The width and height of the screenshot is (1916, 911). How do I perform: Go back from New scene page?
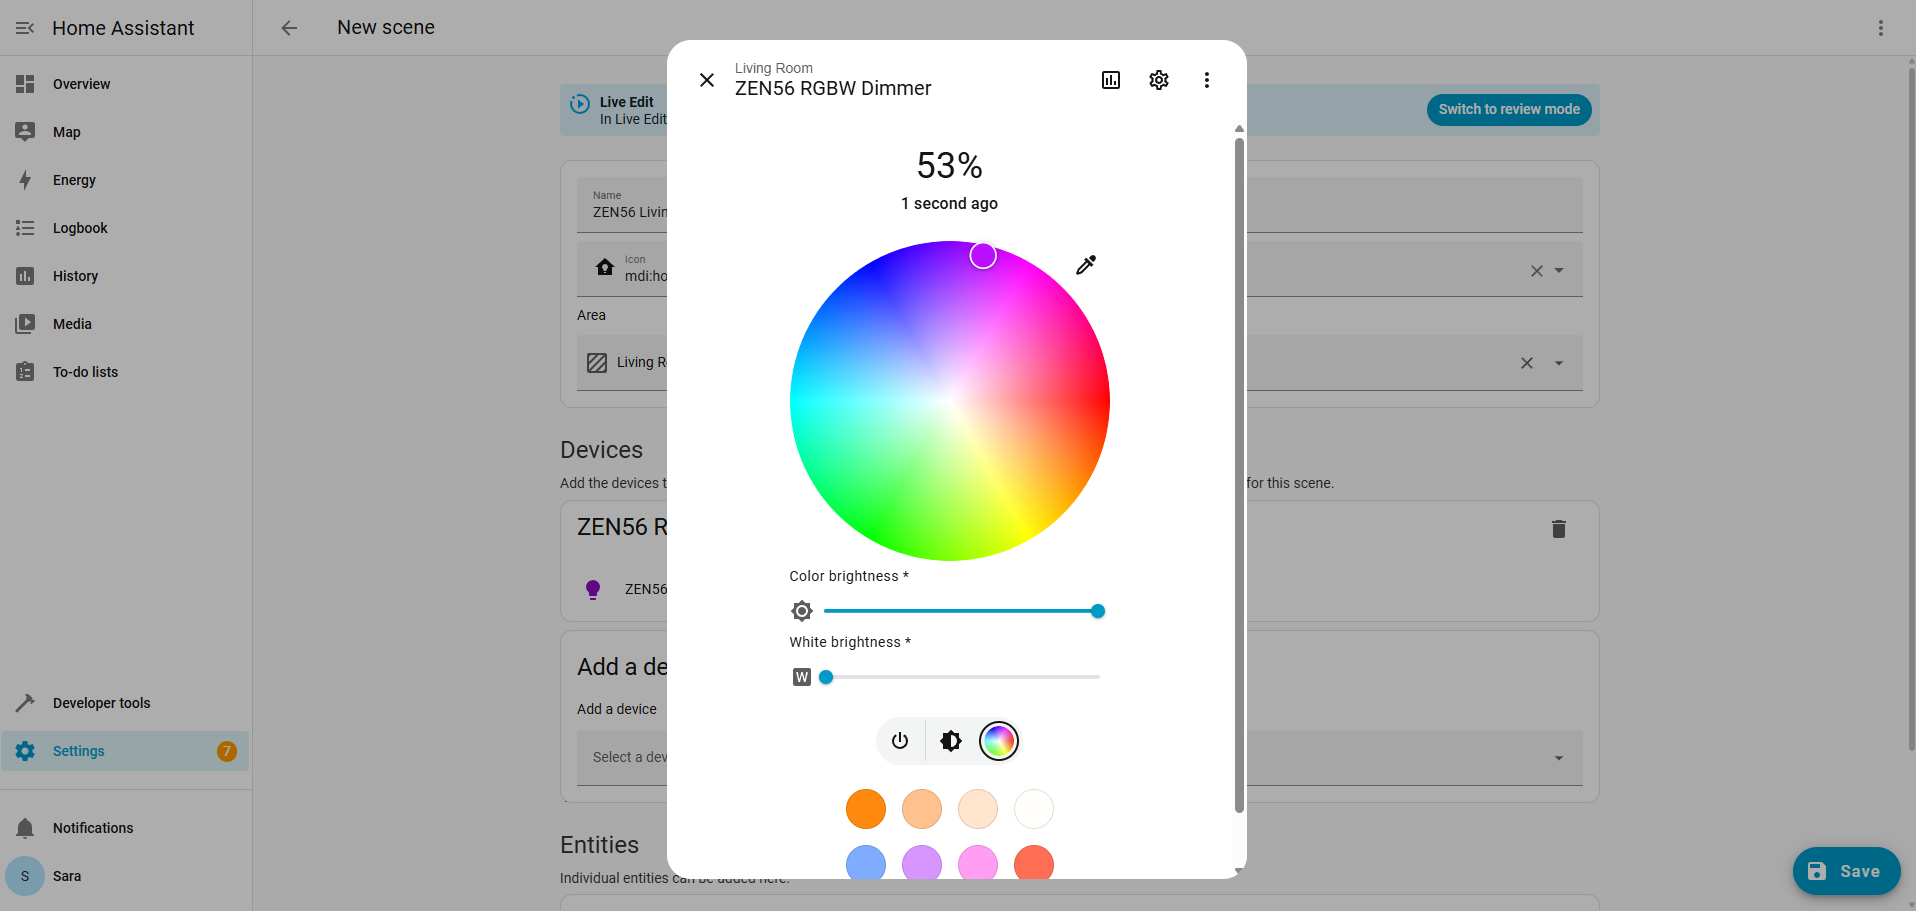coord(289,28)
